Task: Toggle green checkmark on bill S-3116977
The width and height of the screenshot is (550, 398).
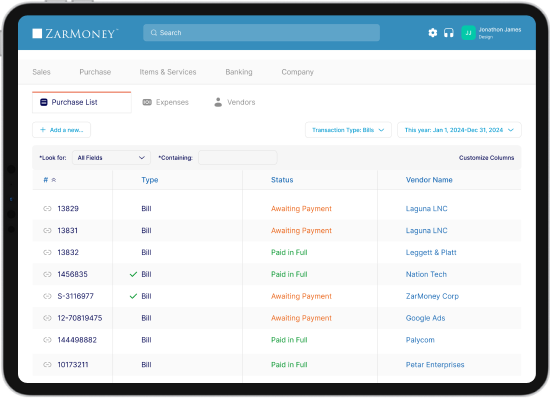Action: [x=133, y=296]
